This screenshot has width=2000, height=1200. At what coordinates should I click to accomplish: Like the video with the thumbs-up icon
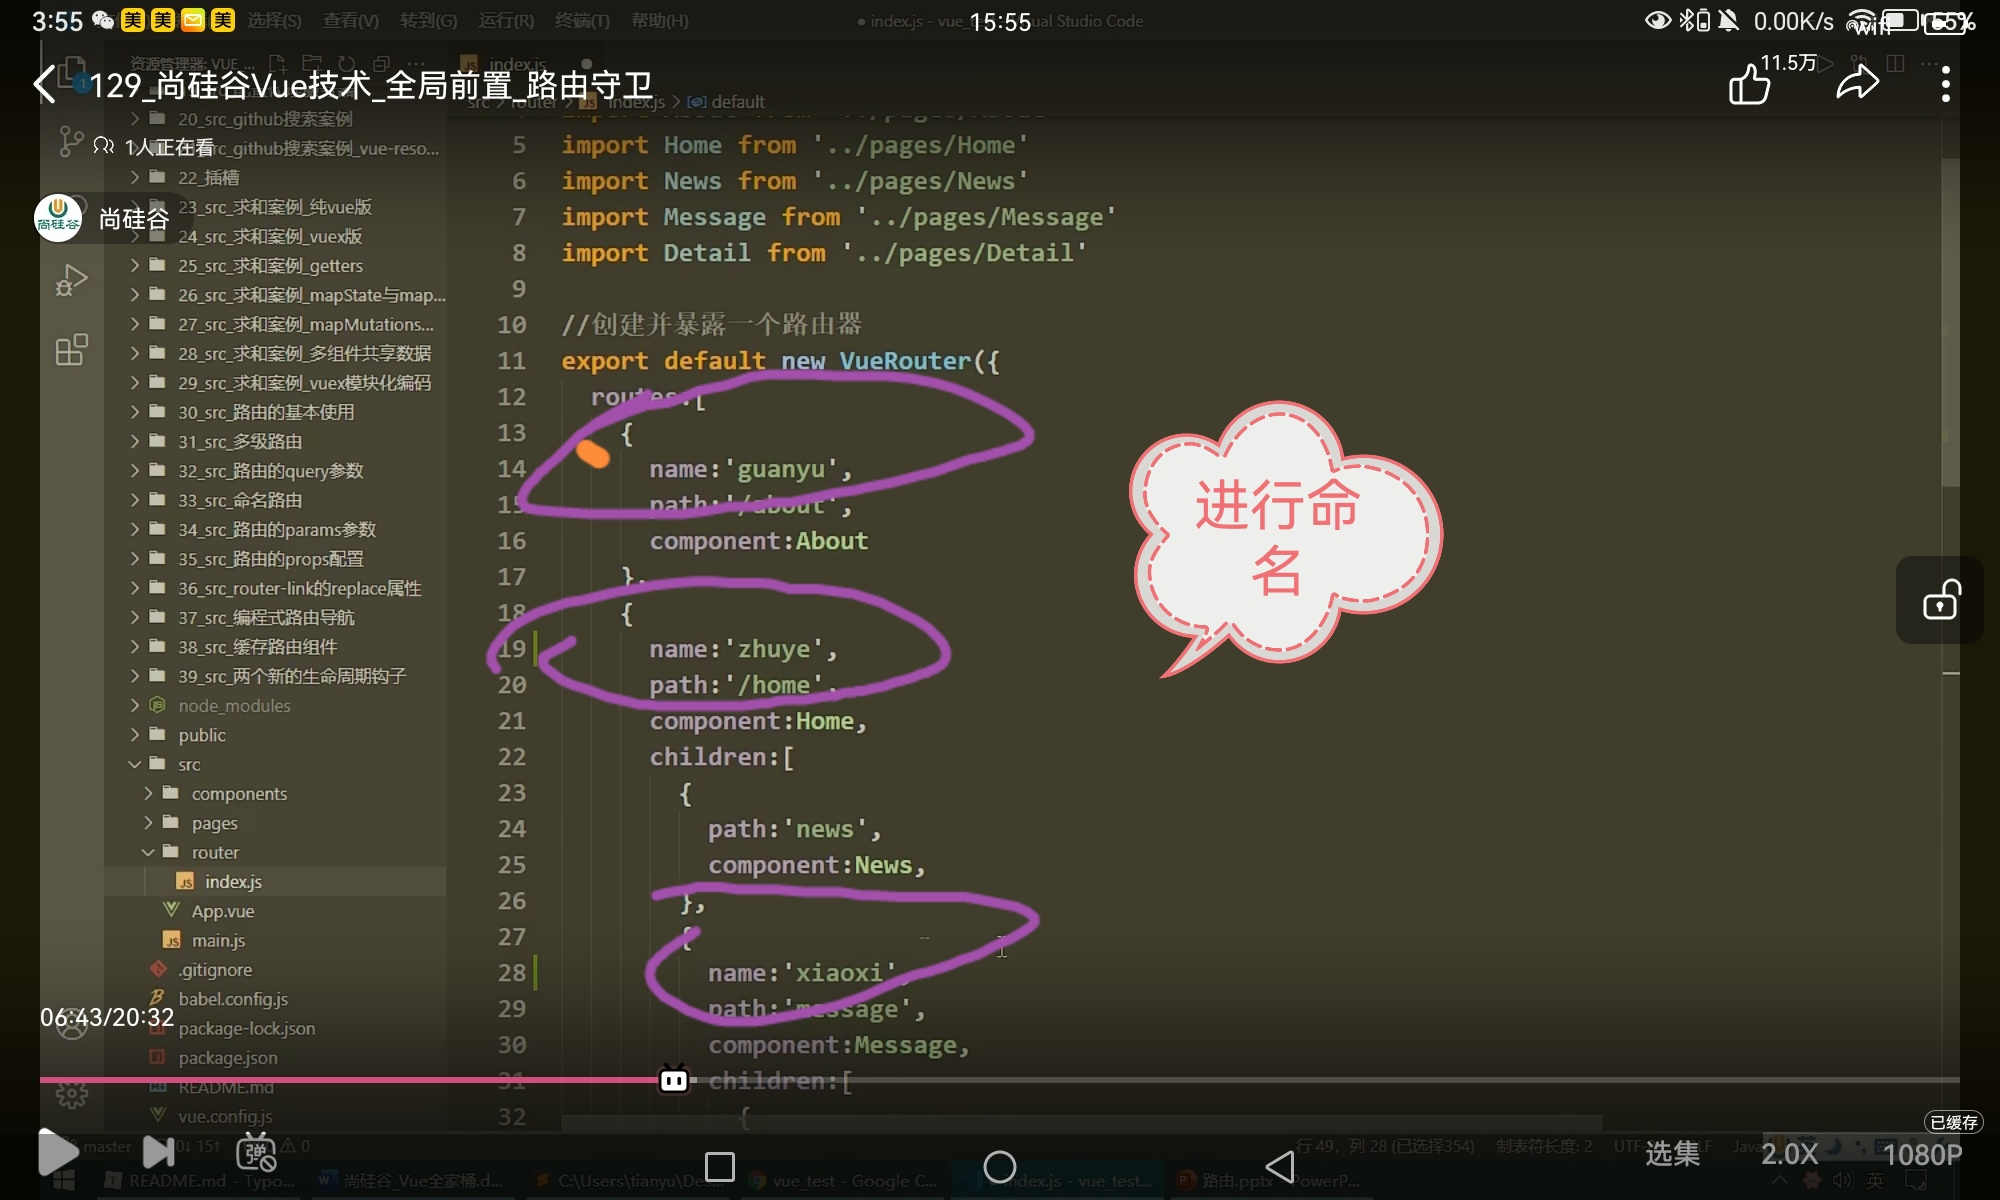pos(1750,84)
